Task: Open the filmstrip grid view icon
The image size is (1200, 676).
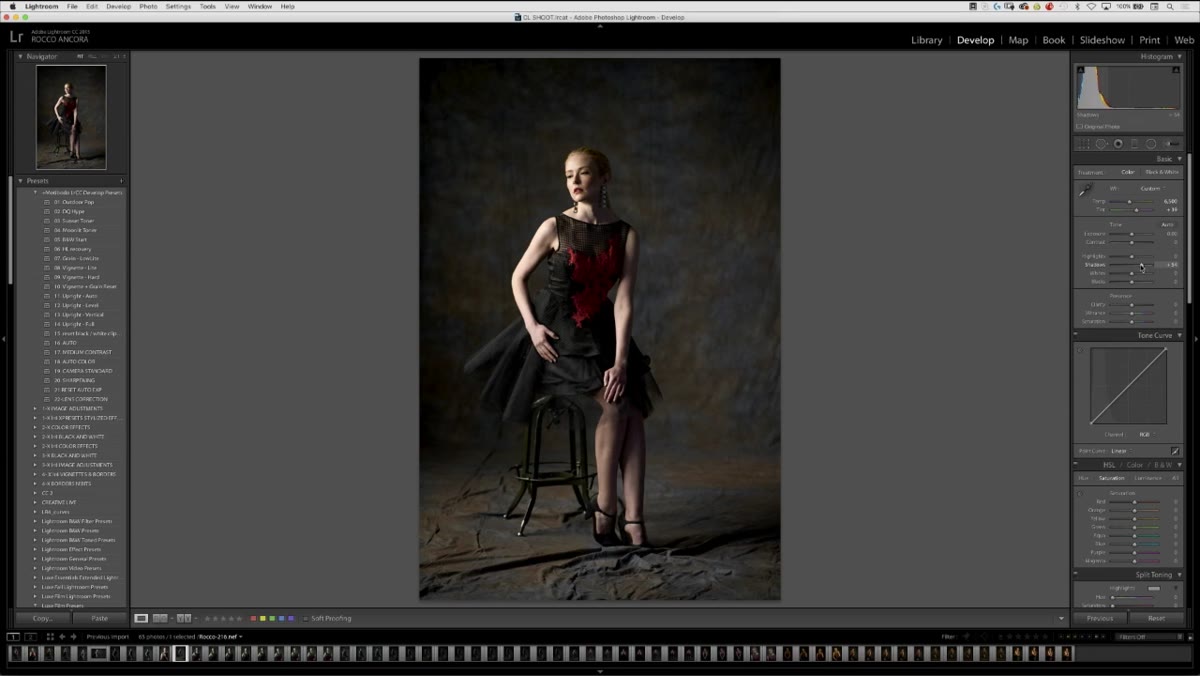Action: click(49, 636)
